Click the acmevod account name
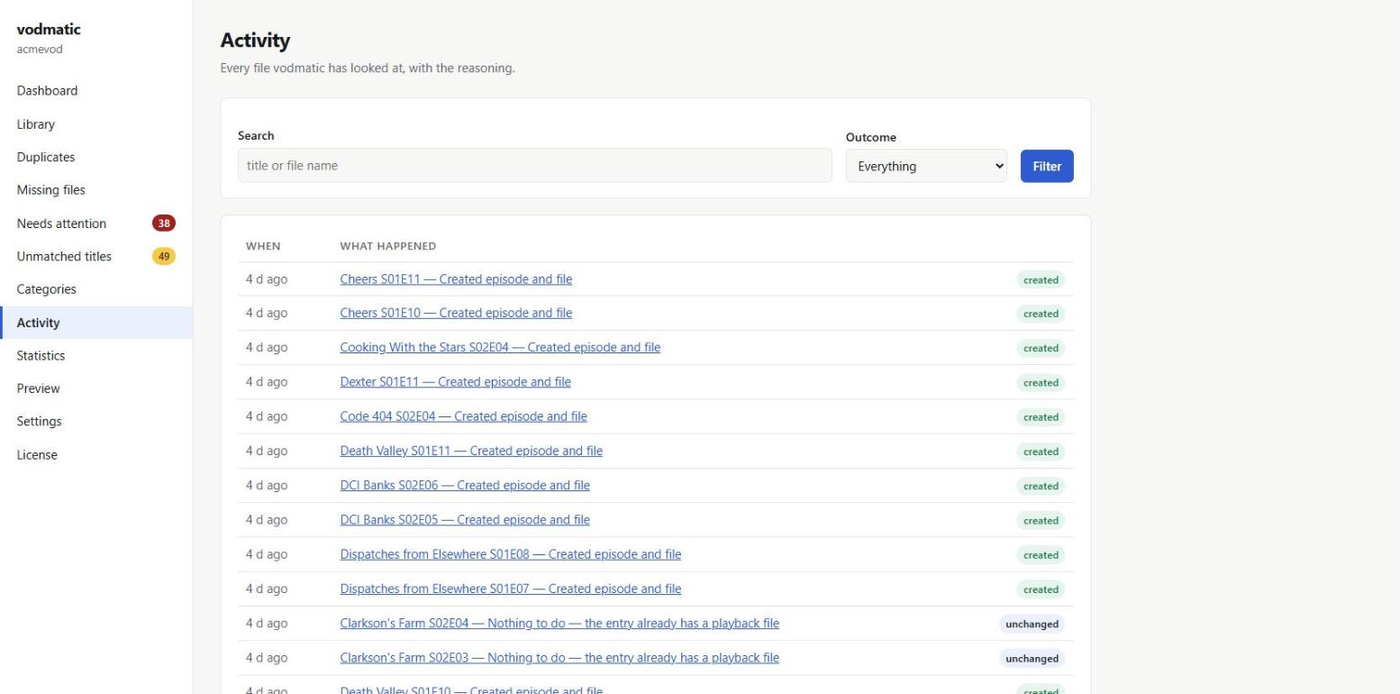The image size is (1400, 694). (40, 49)
